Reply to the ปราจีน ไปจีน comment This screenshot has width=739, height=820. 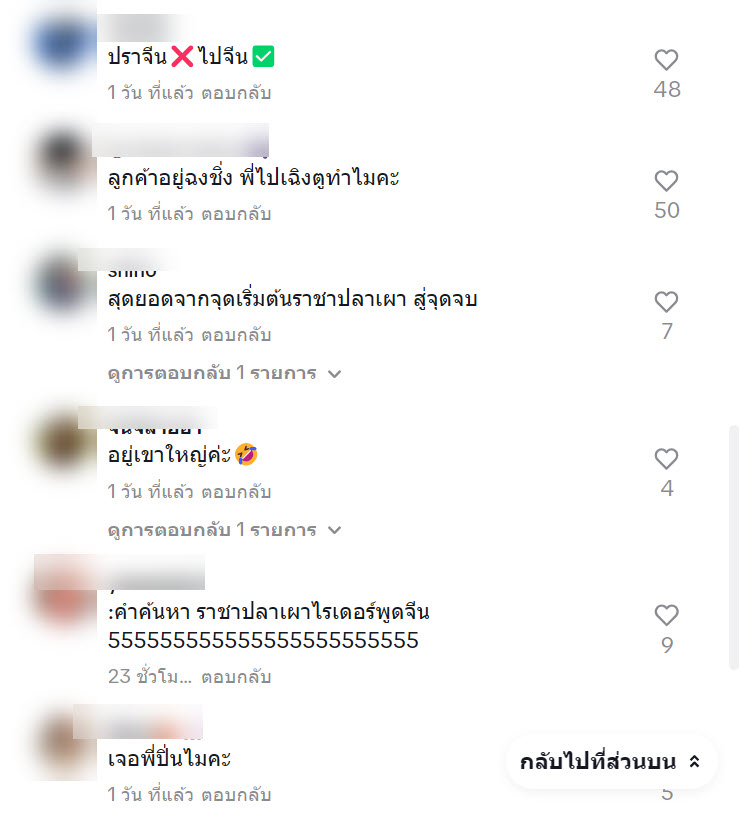coord(236,93)
